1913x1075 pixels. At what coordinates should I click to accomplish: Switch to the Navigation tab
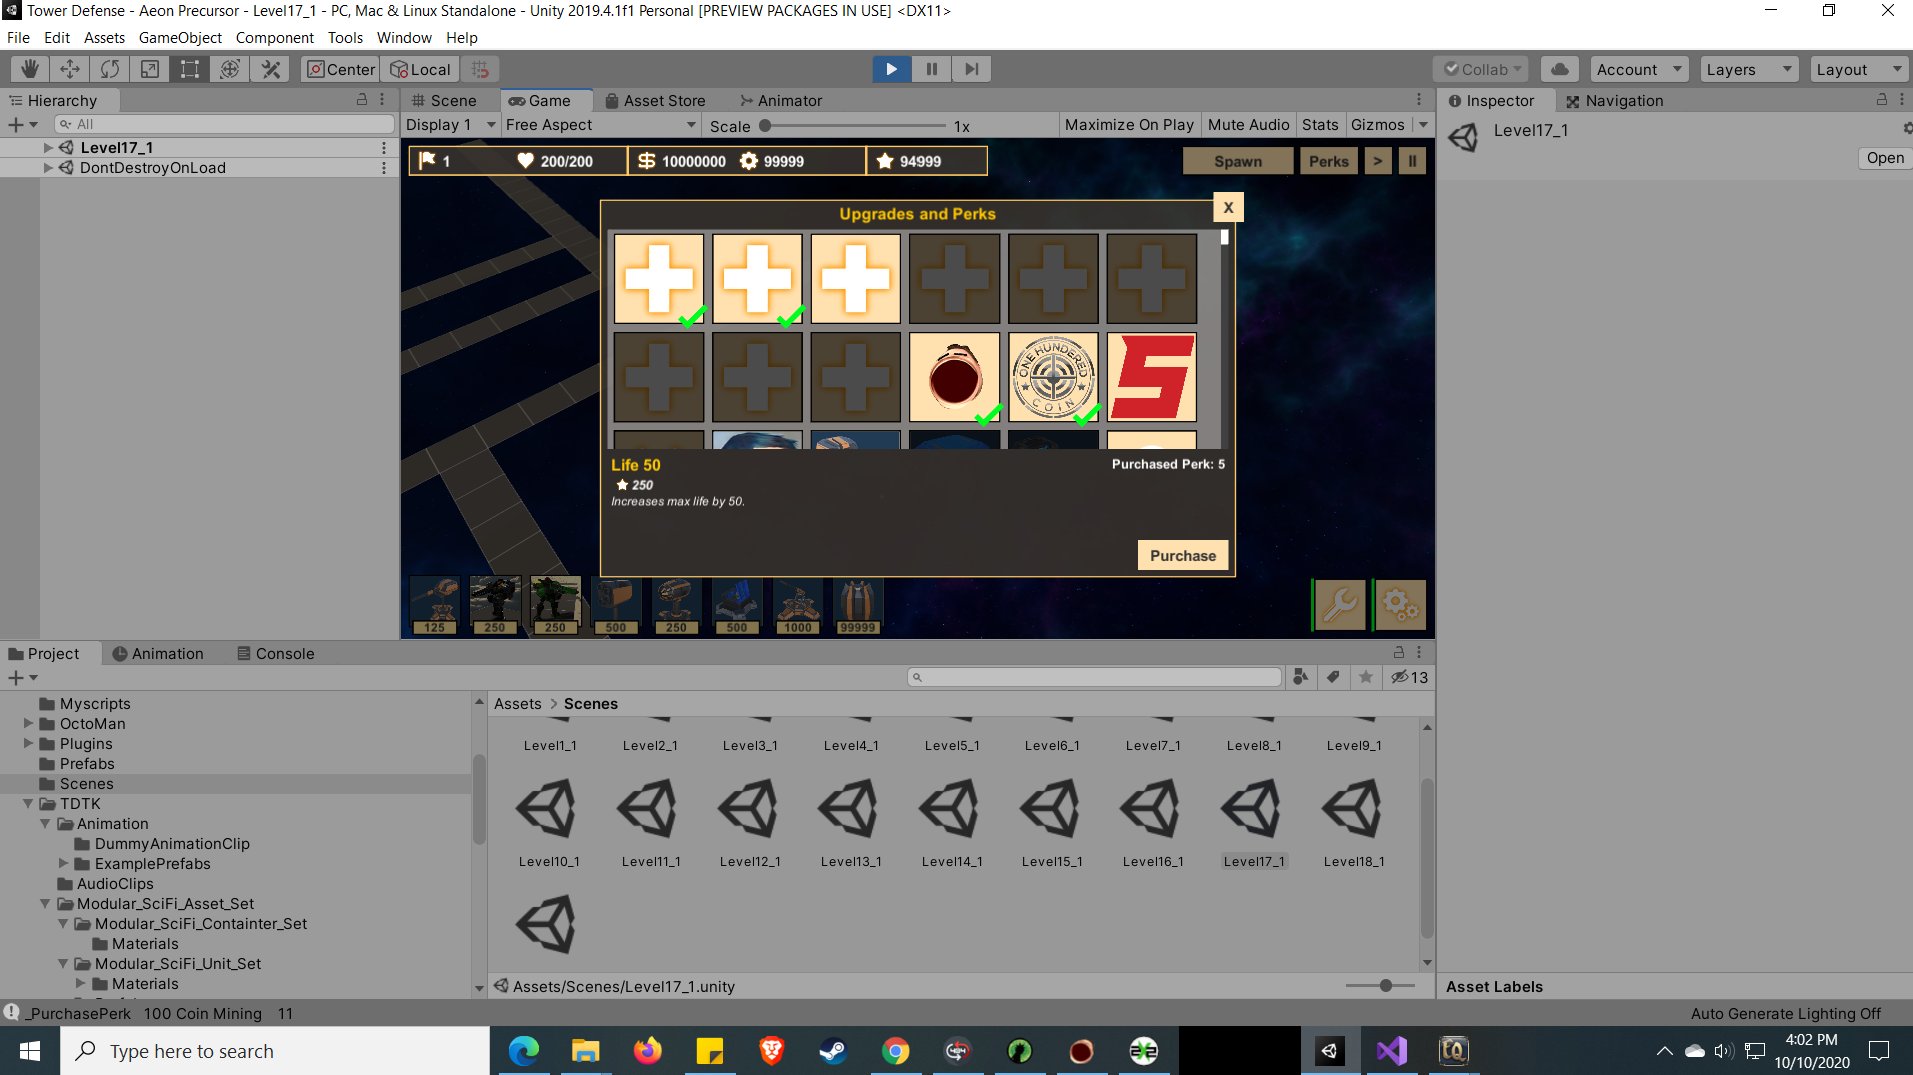[x=1614, y=100]
